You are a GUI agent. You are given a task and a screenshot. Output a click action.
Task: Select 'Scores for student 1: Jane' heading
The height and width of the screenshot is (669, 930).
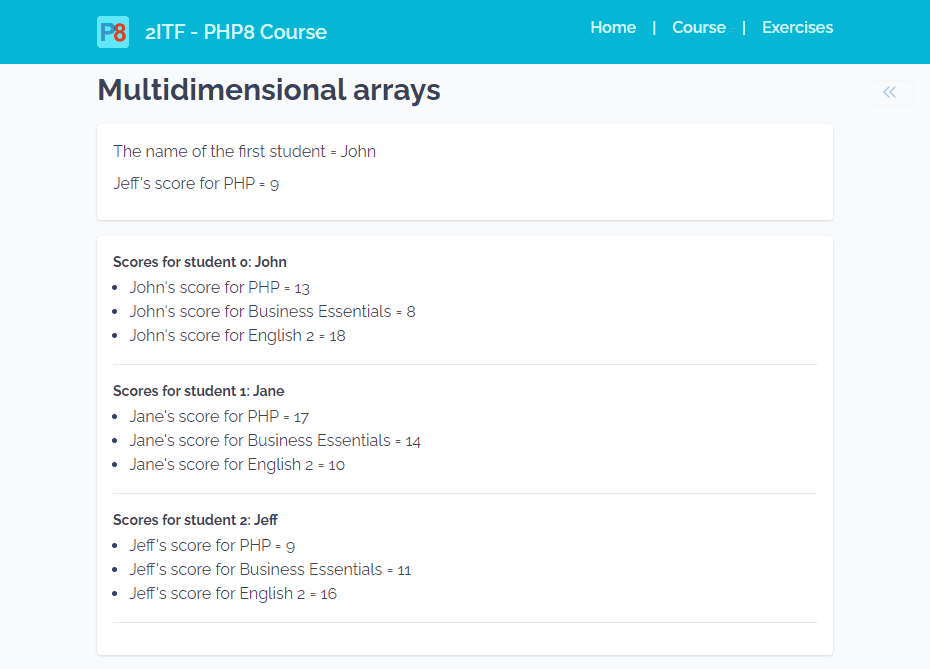199,391
